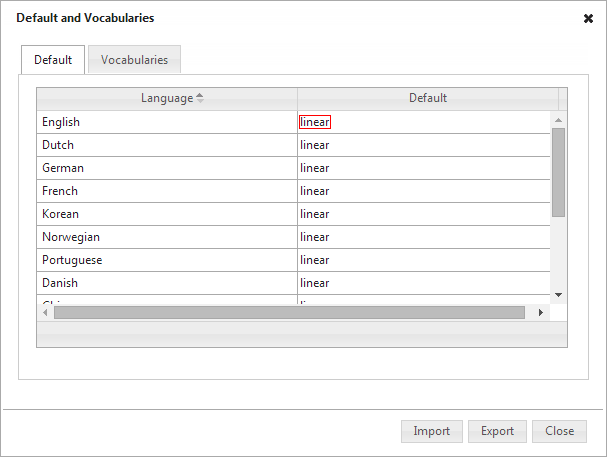Click the horizontal scrollbar right arrow
The height and width of the screenshot is (457, 607).
pos(541,312)
